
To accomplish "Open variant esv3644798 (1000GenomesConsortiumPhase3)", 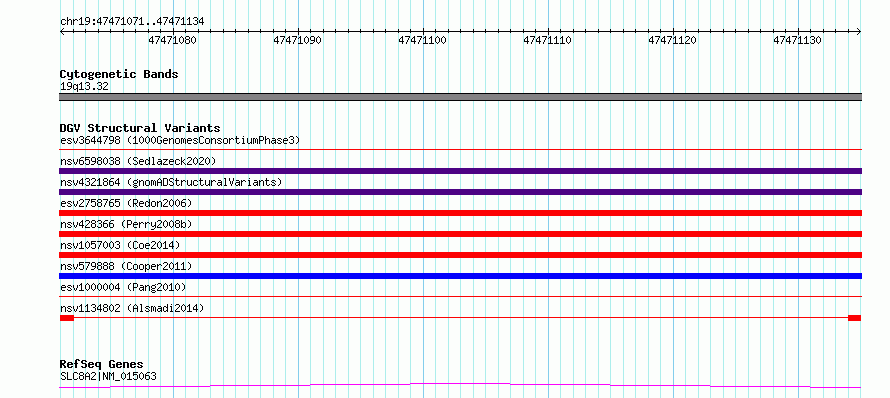I will click(179, 140).
